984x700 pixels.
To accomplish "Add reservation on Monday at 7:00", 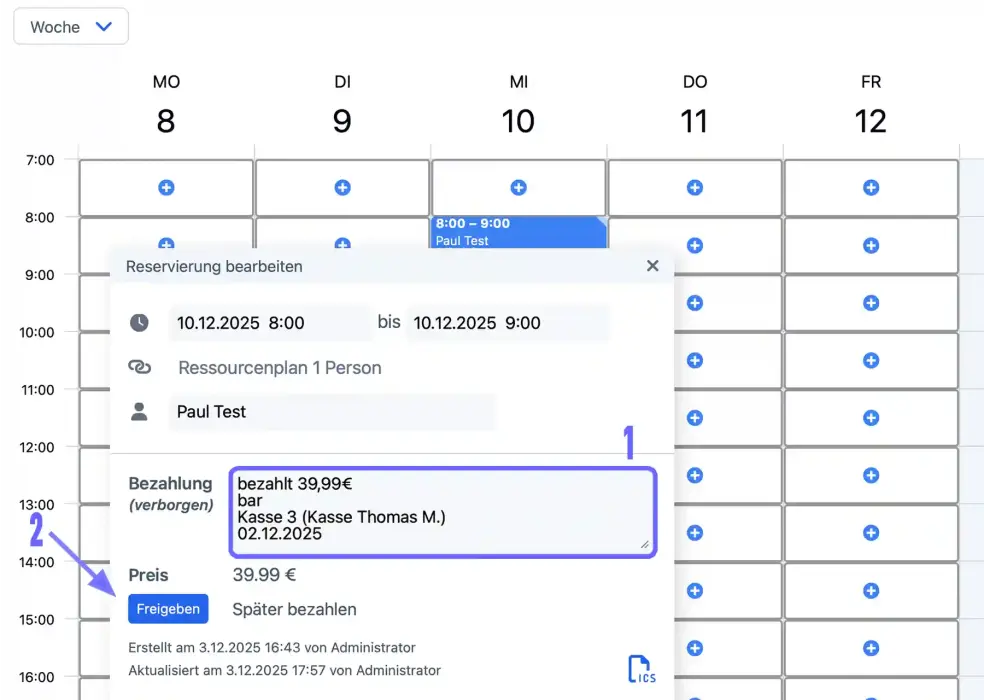I will coord(166,187).
